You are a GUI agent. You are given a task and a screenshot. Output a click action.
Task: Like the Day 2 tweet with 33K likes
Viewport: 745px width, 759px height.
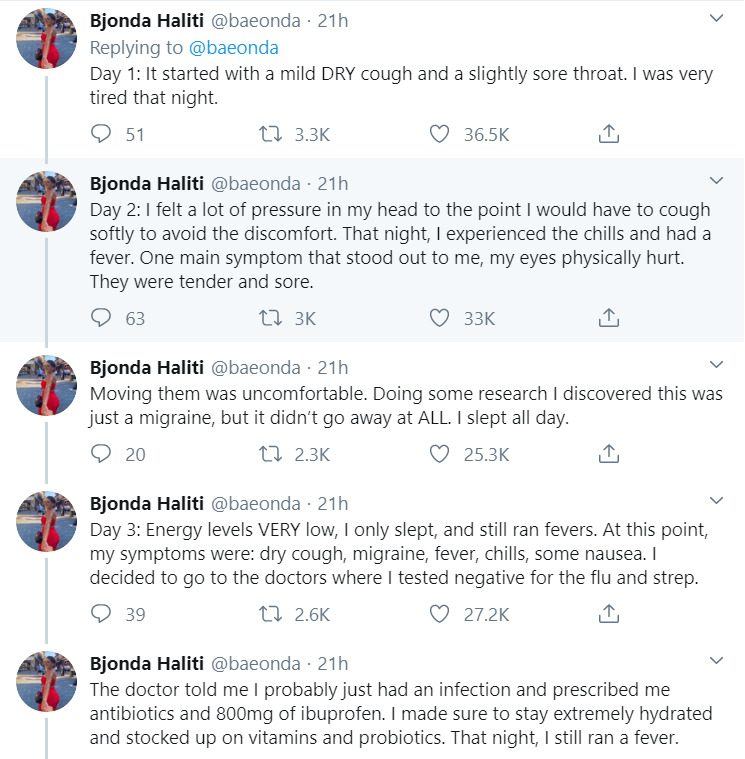click(x=439, y=318)
